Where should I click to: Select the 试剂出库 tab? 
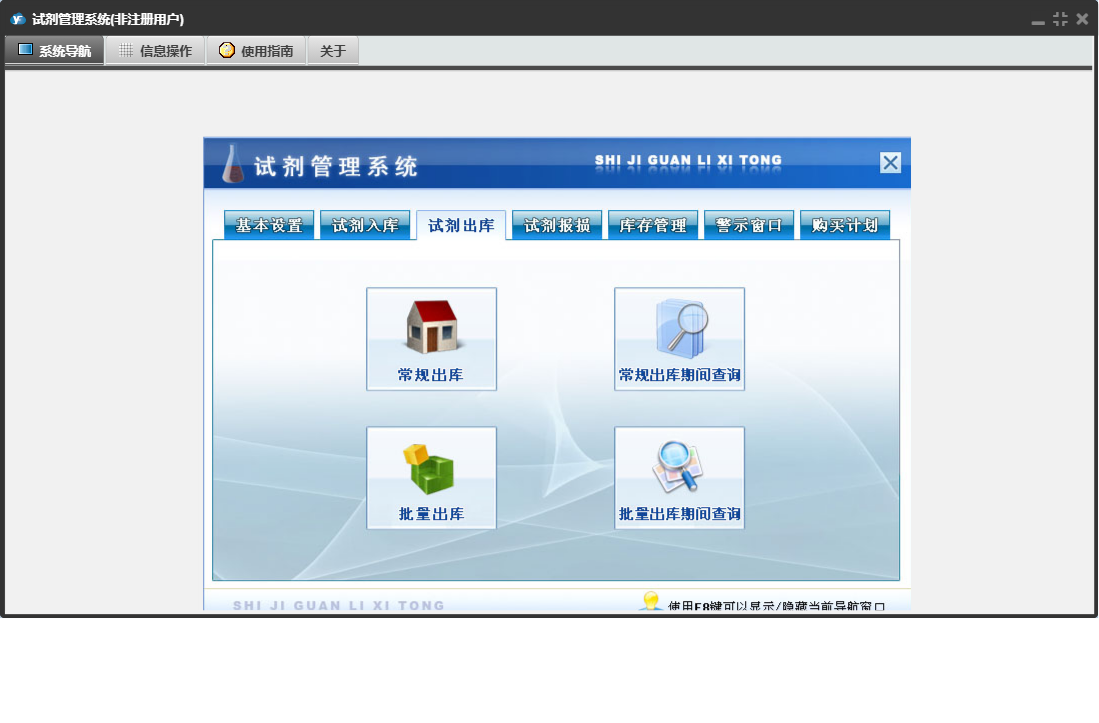(460, 225)
